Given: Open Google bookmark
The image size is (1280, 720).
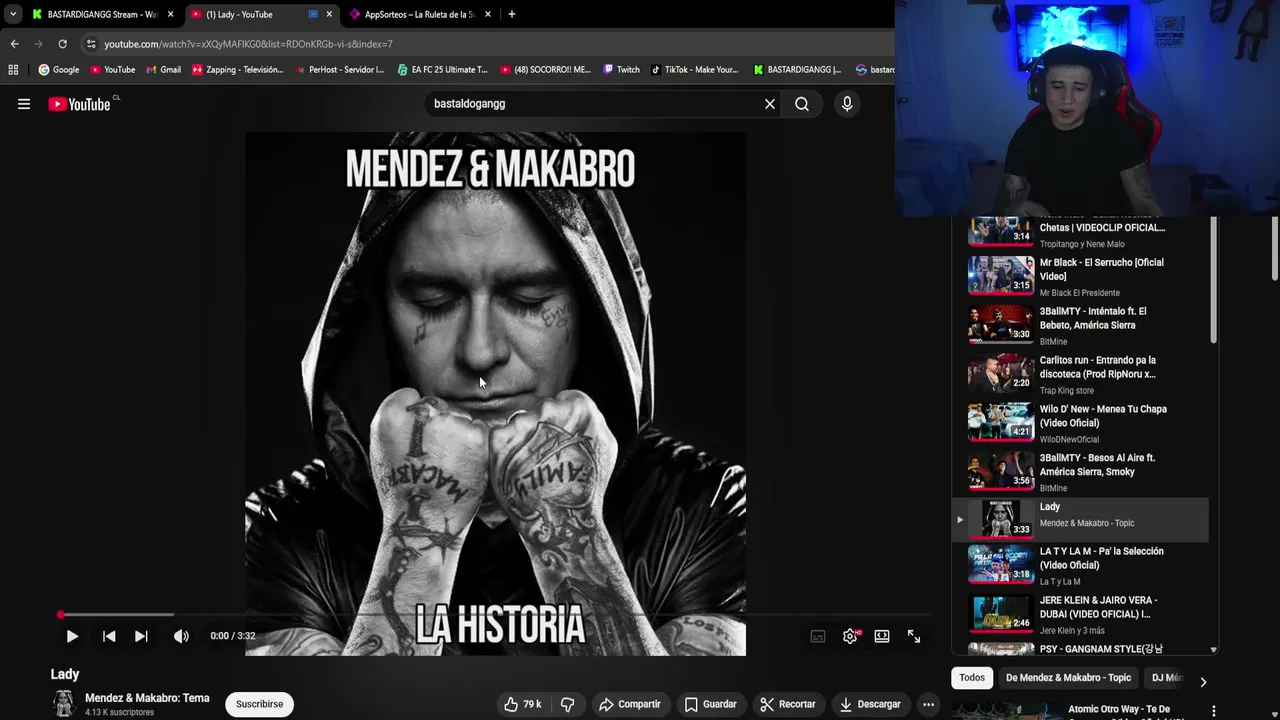Looking at the screenshot, I should (x=58, y=70).
